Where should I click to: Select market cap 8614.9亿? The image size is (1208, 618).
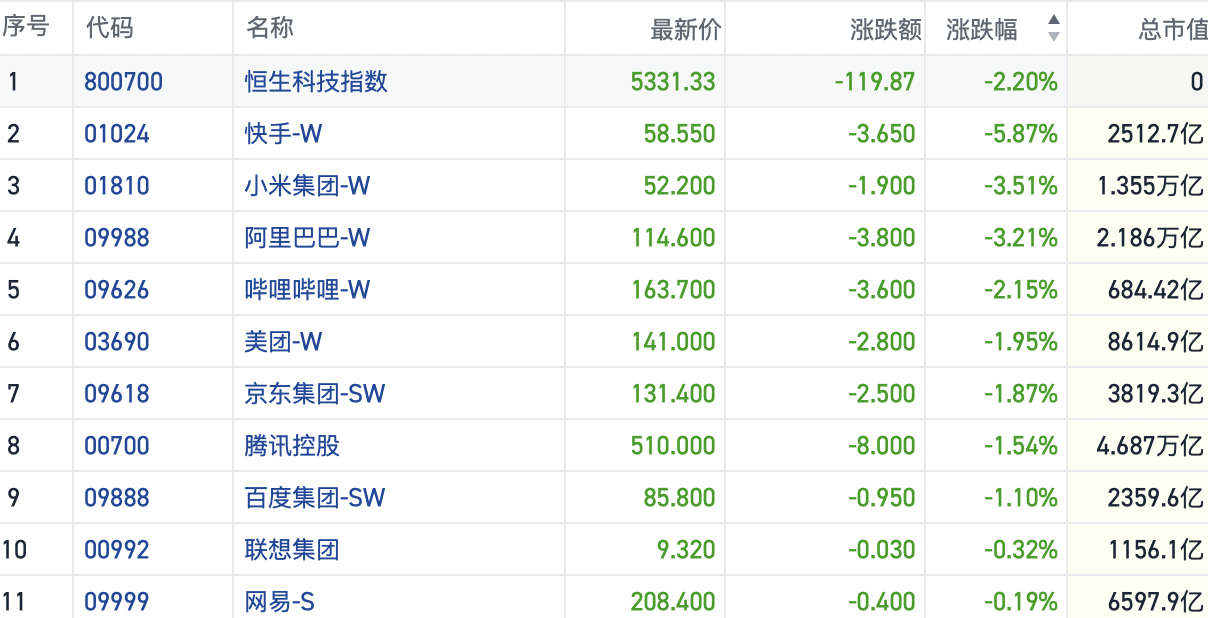click(x=1155, y=341)
